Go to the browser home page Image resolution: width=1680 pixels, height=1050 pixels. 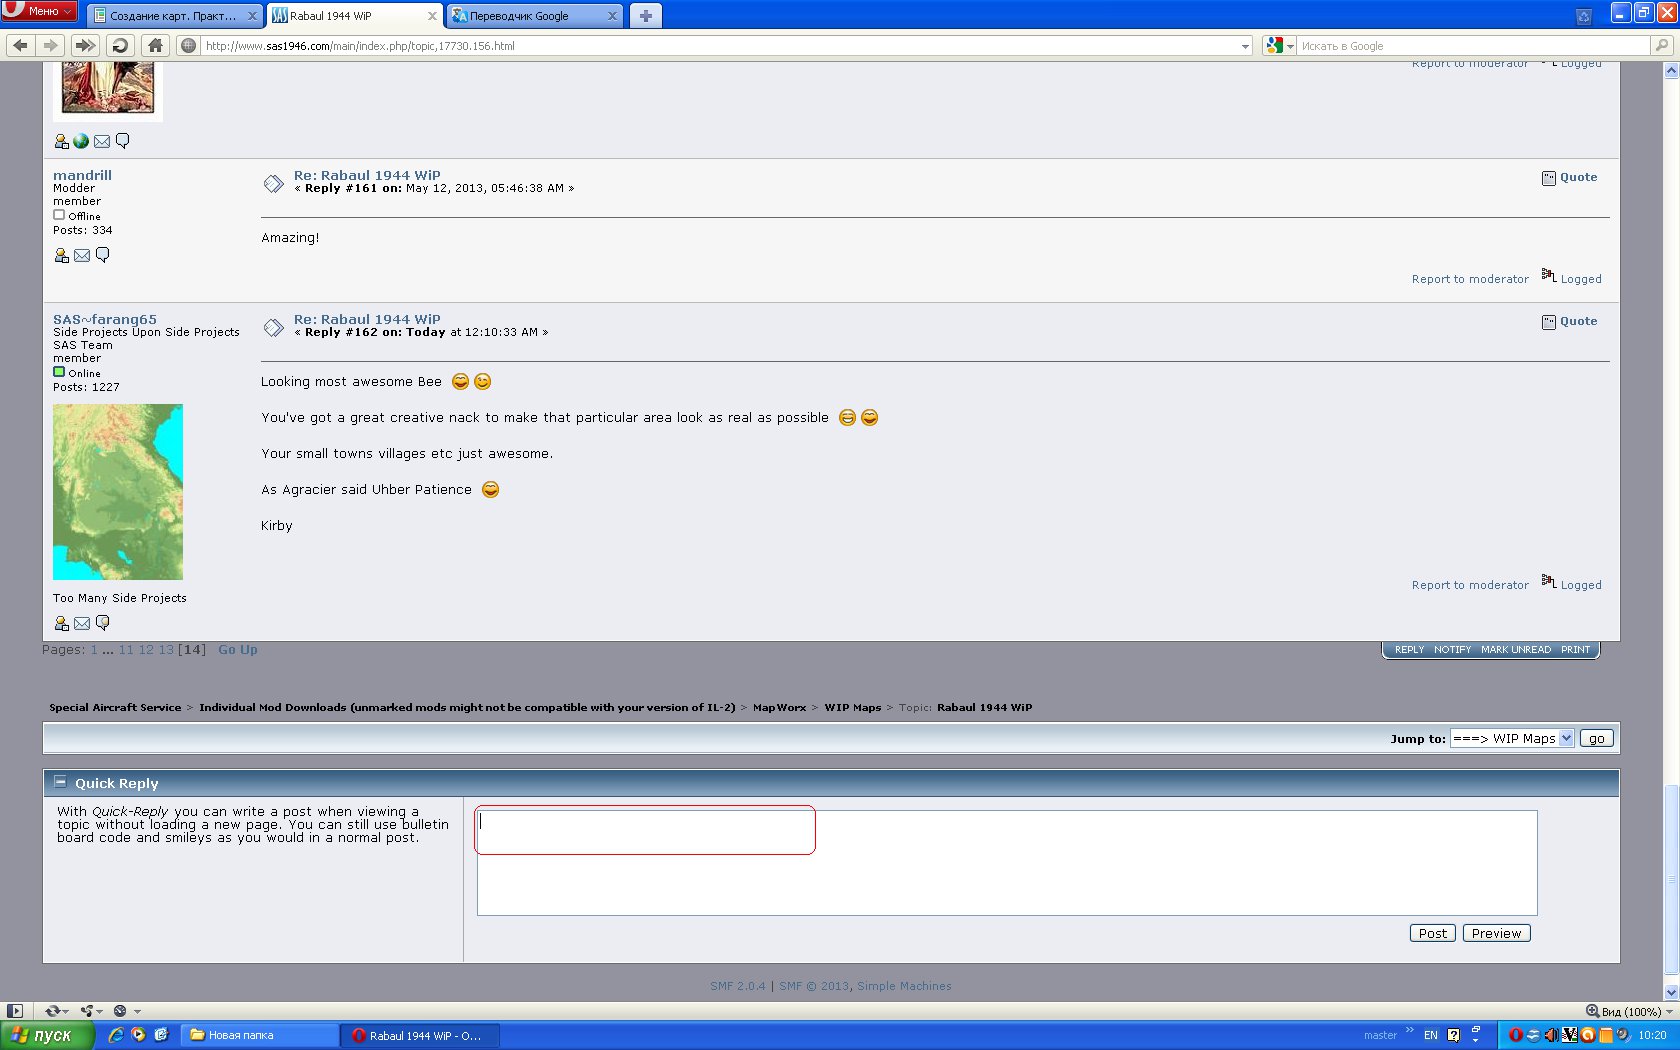155,45
